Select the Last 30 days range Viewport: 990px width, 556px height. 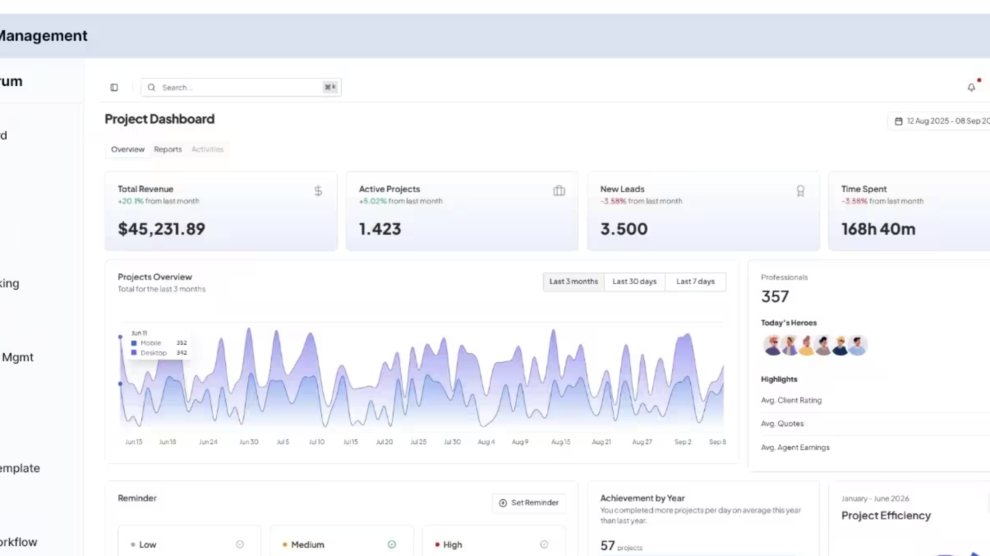(x=635, y=281)
